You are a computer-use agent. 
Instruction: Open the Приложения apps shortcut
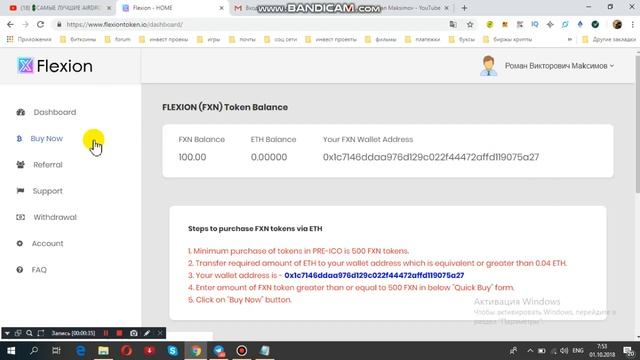[x=29, y=40]
